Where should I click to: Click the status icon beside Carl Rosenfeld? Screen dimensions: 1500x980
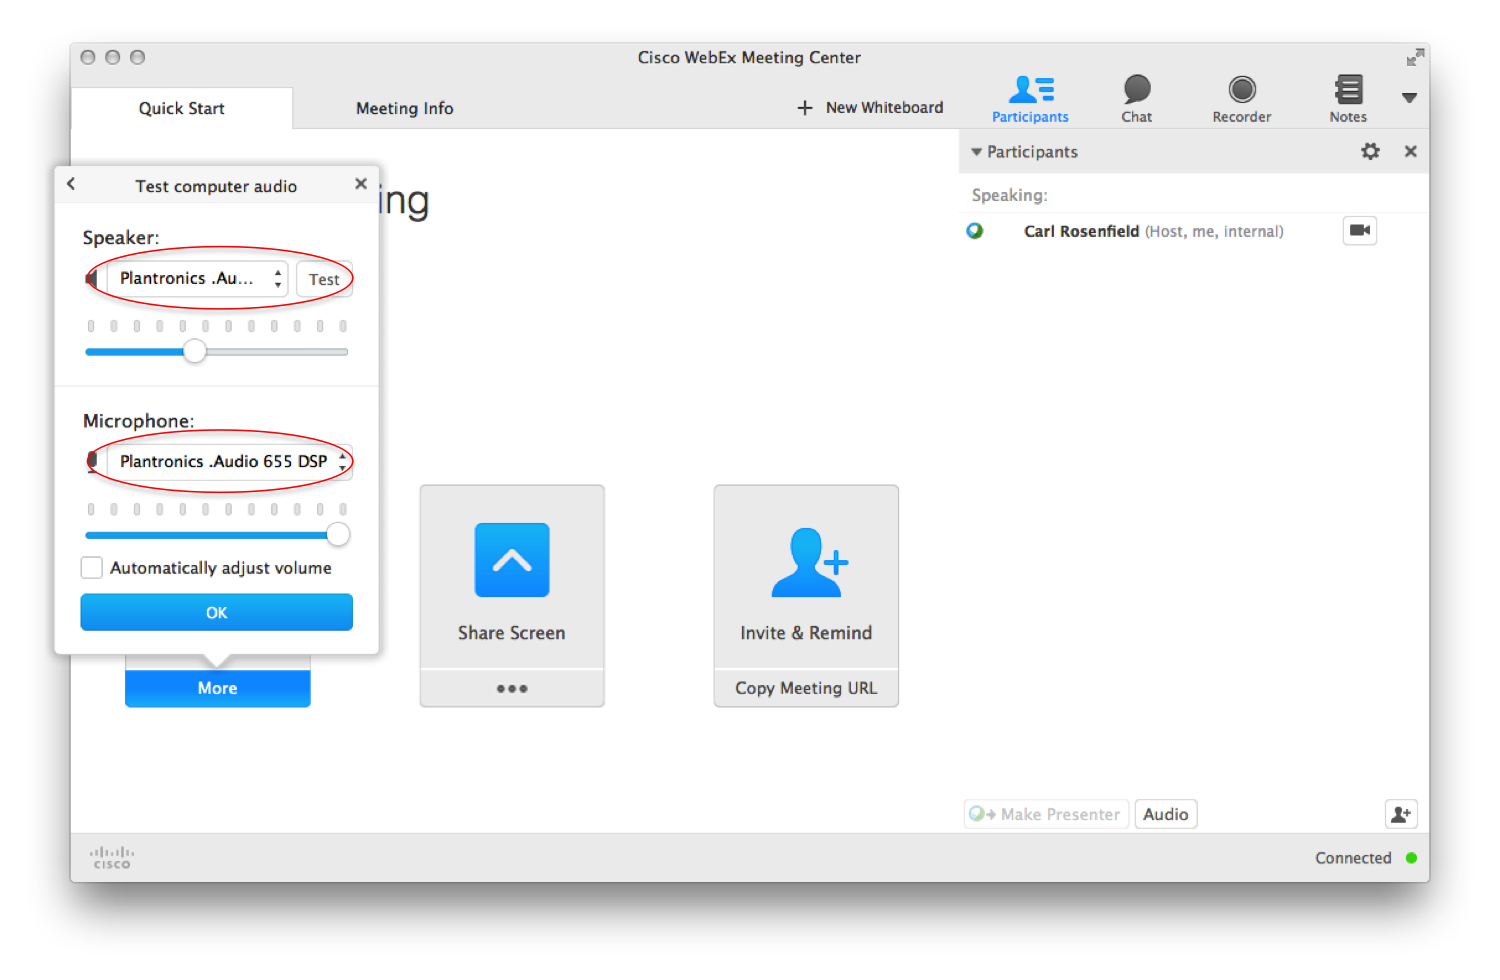975,231
